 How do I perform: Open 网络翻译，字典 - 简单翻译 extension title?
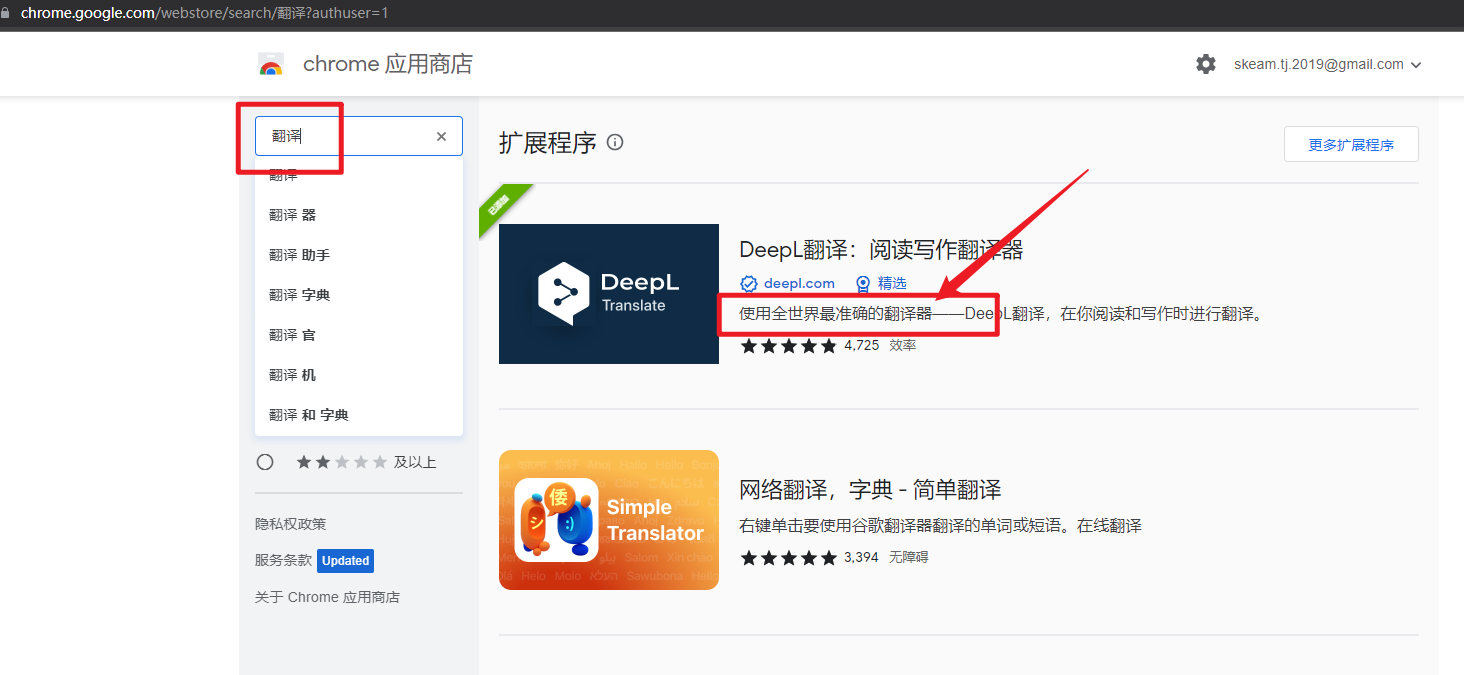[870, 490]
